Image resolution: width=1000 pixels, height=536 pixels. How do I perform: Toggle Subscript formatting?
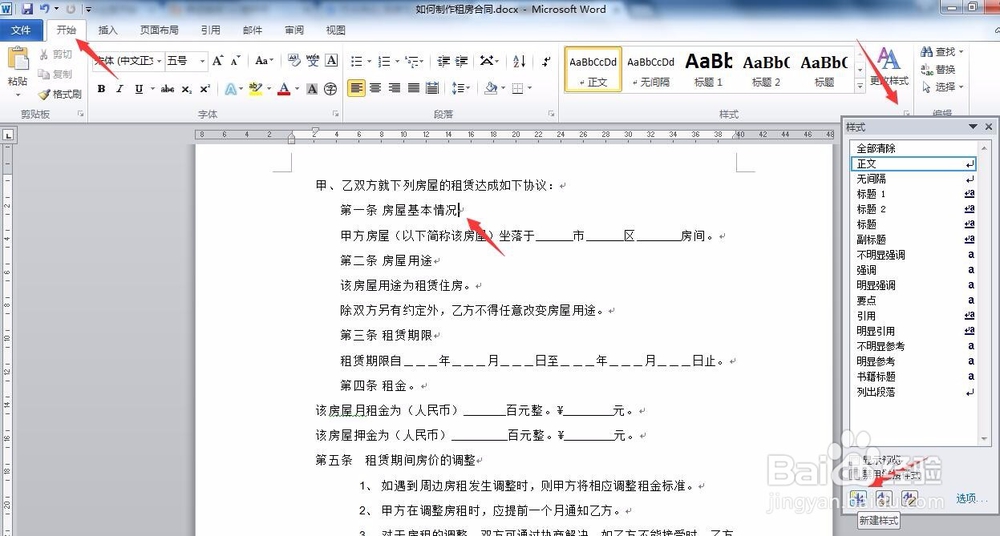click(x=186, y=89)
